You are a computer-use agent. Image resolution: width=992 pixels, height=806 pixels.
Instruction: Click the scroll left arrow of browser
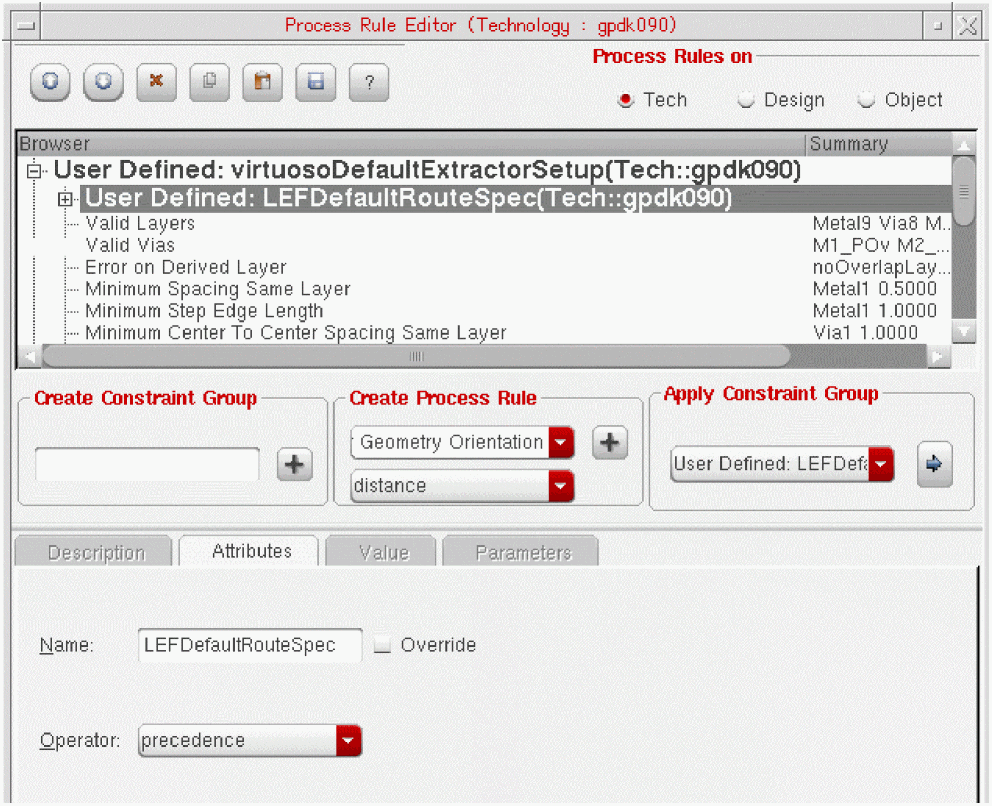point(29,356)
